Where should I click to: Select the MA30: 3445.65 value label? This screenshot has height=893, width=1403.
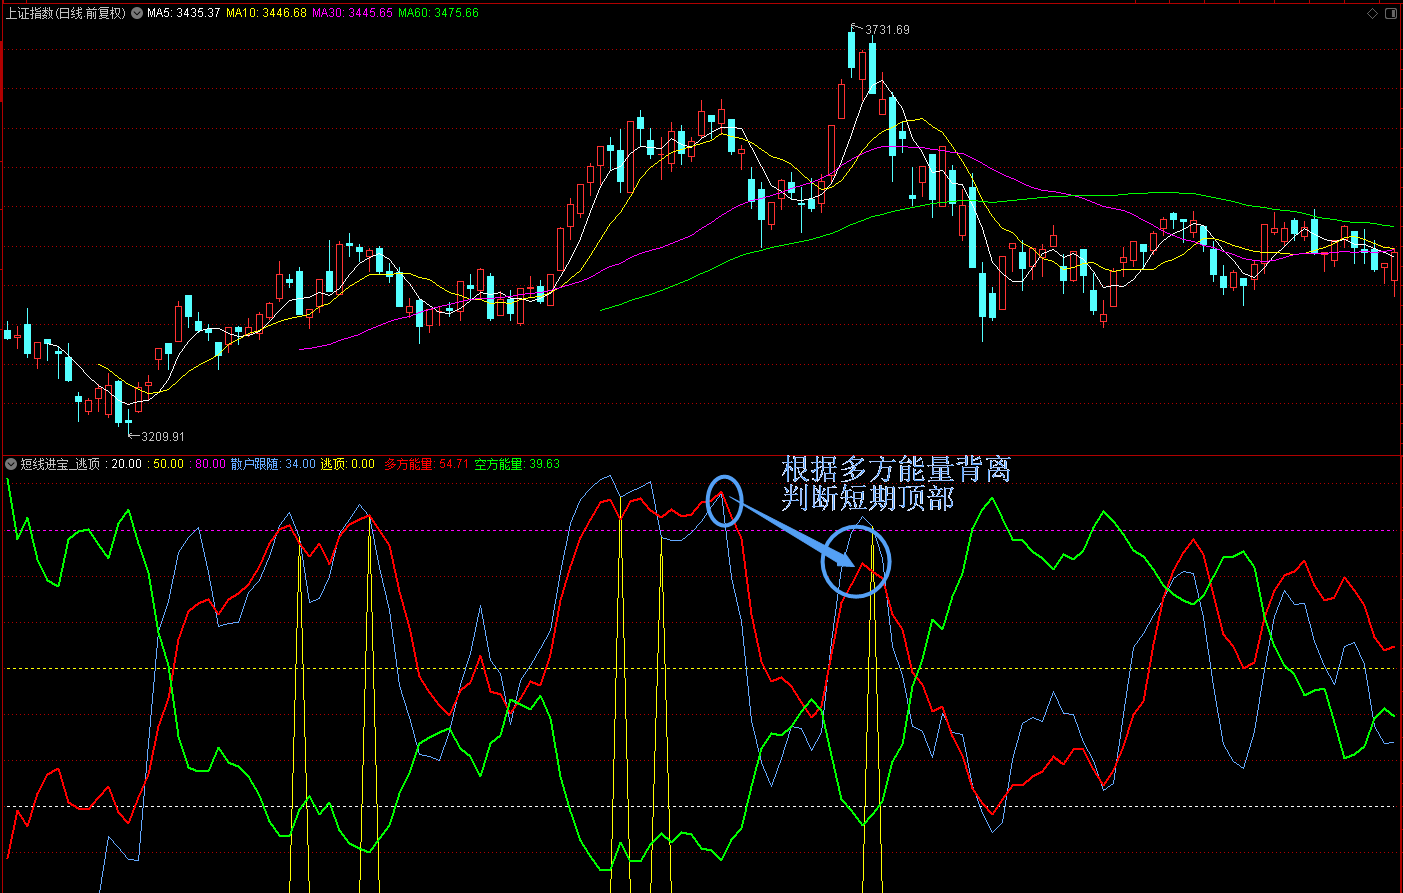click(352, 13)
